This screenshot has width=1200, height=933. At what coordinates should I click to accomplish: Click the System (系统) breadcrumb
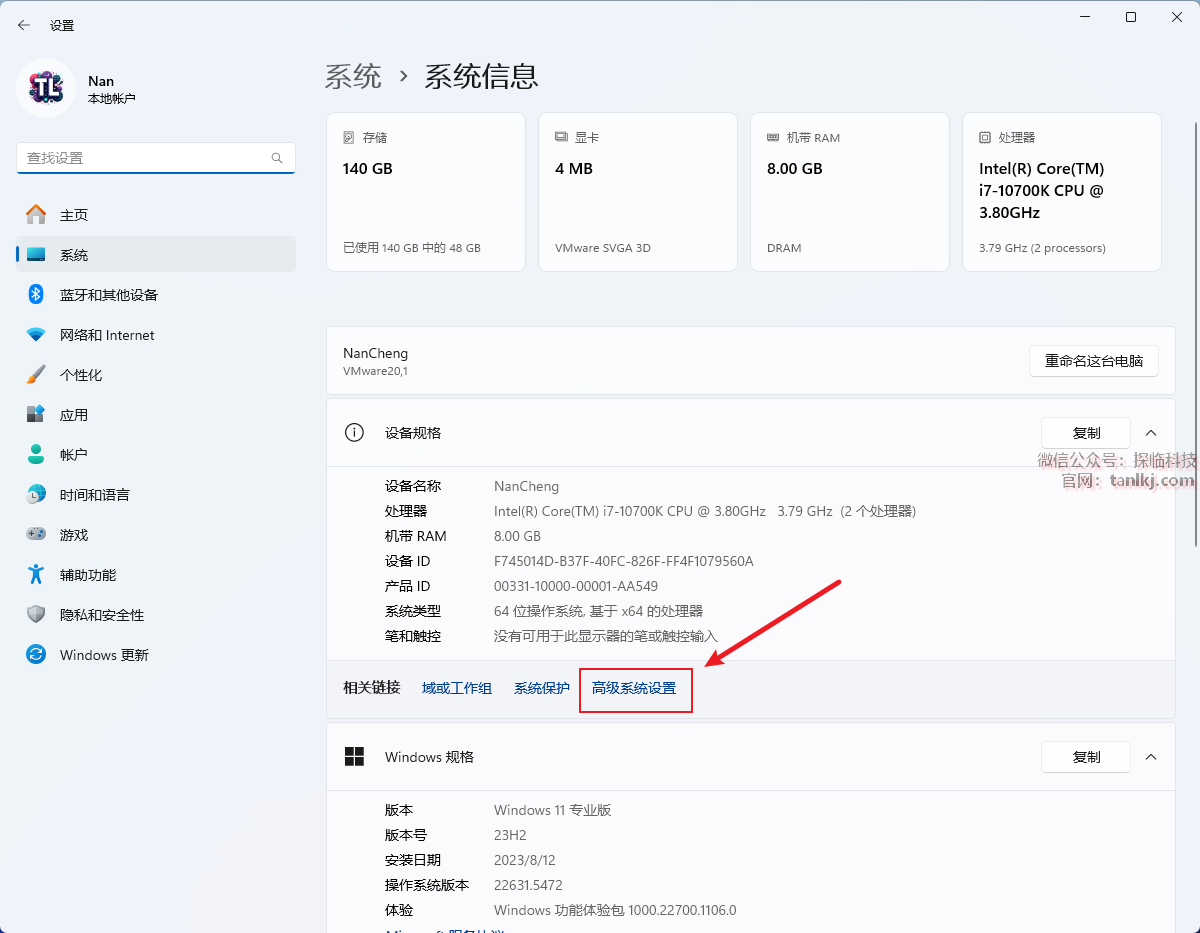pyautogui.click(x=353, y=77)
